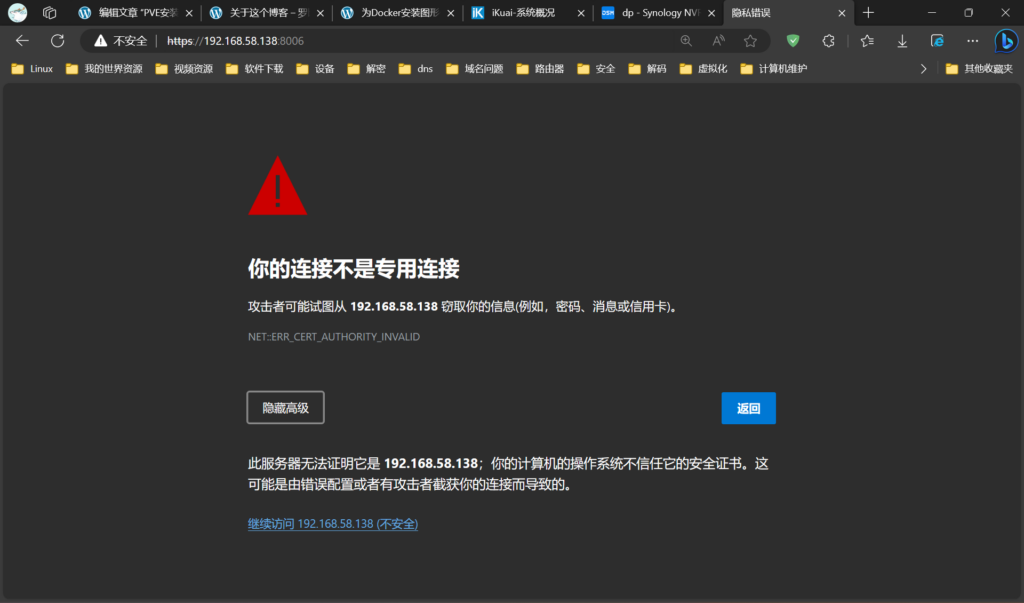Reload the page with the refresh icon
The width and height of the screenshot is (1024, 603).
(x=57, y=41)
